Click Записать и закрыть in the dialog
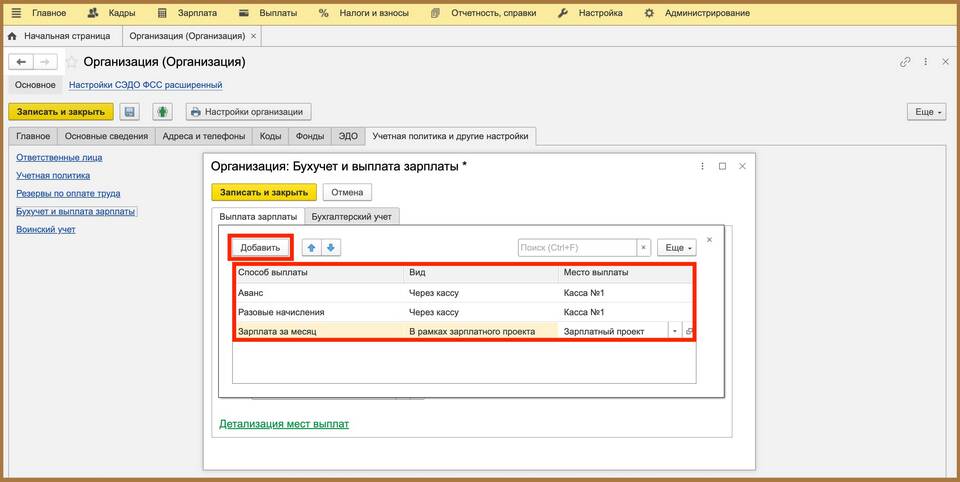This screenshot has width=960, height=482. 264,192
